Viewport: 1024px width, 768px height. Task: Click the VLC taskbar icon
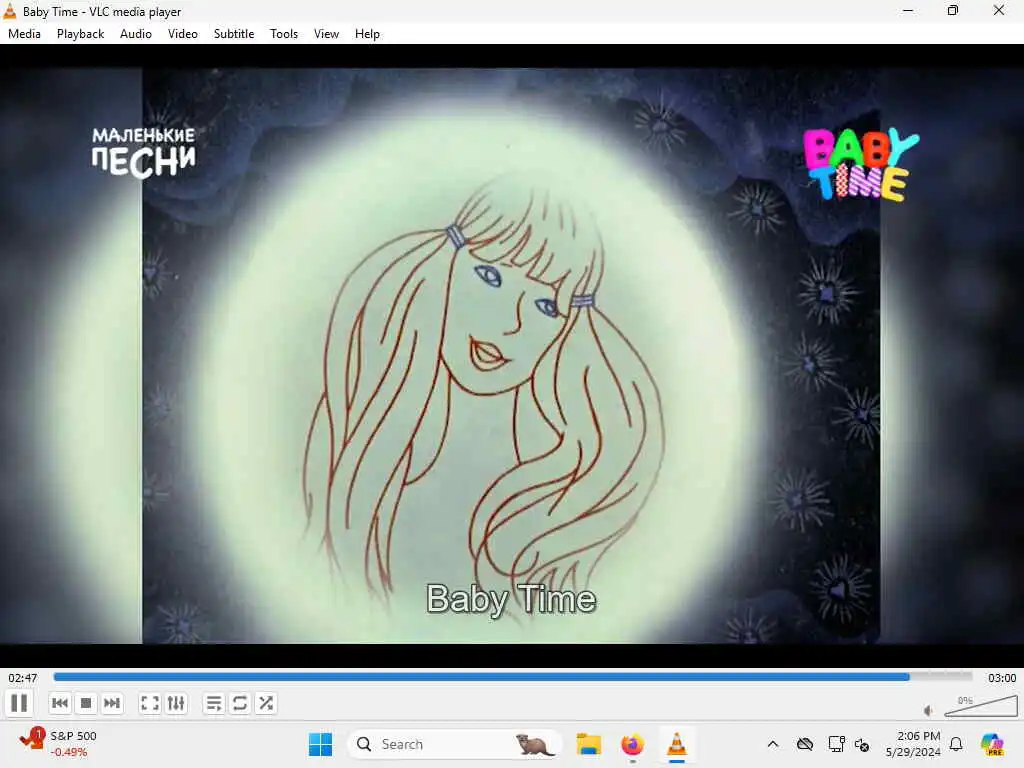coord(677,744)
